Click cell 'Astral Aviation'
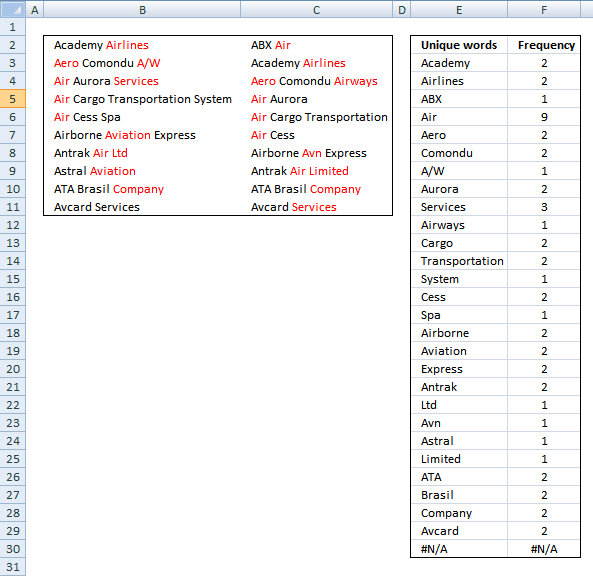Viewport: 593px width, 576px height. click(142, 171)
